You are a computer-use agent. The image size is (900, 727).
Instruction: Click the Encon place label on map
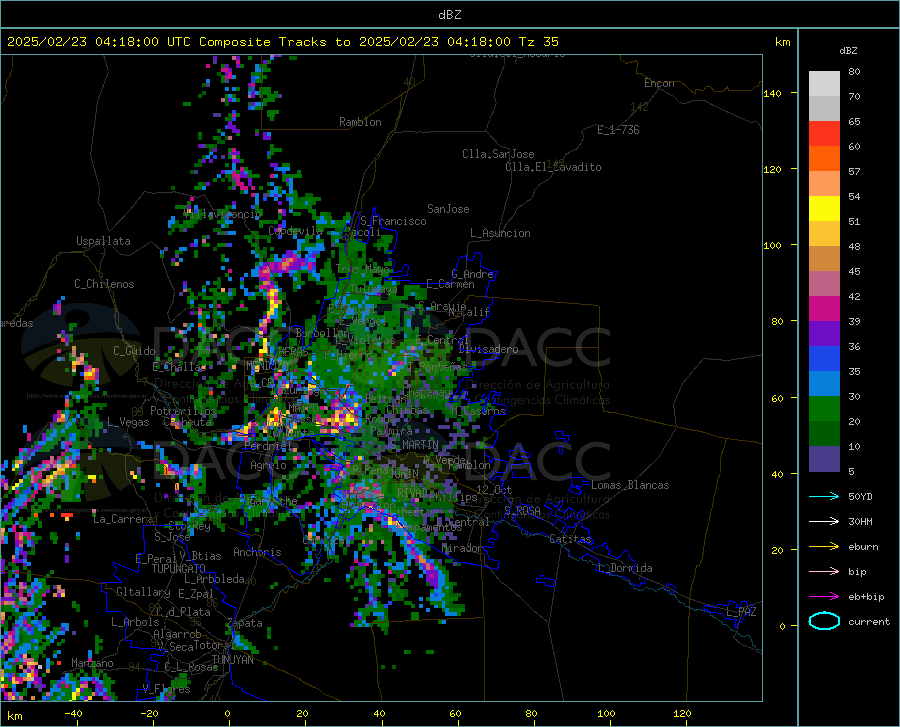pos(659,83)
